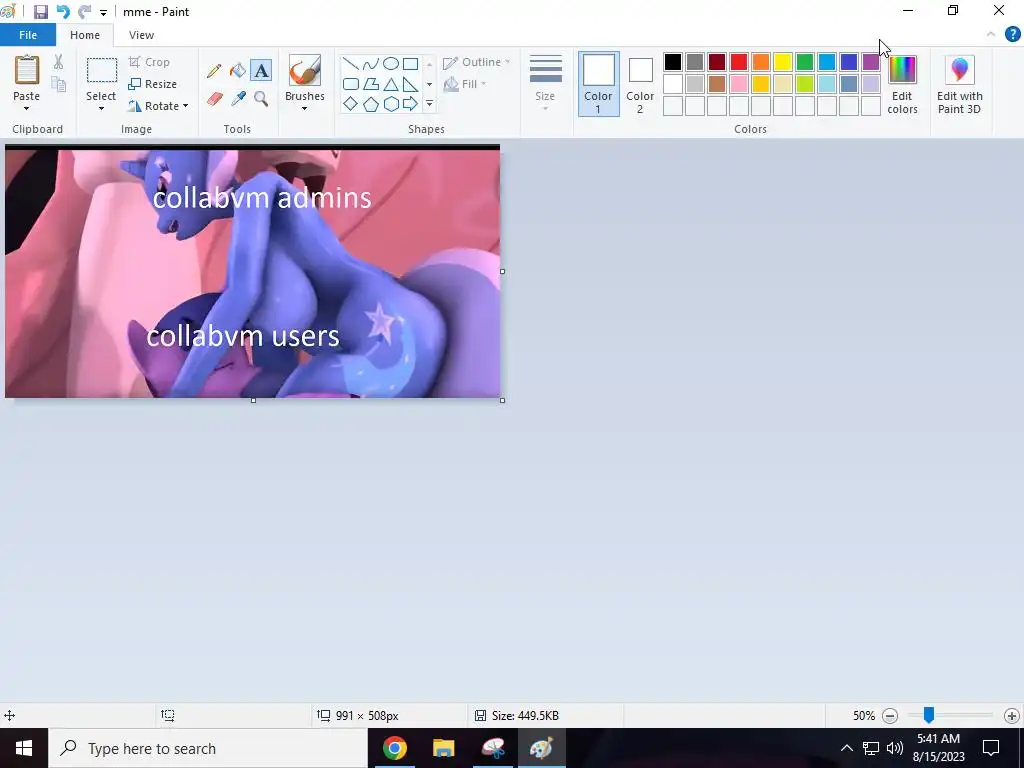
Task: Open File Explorer from the taskbar
Action: [x=443, y=748]
